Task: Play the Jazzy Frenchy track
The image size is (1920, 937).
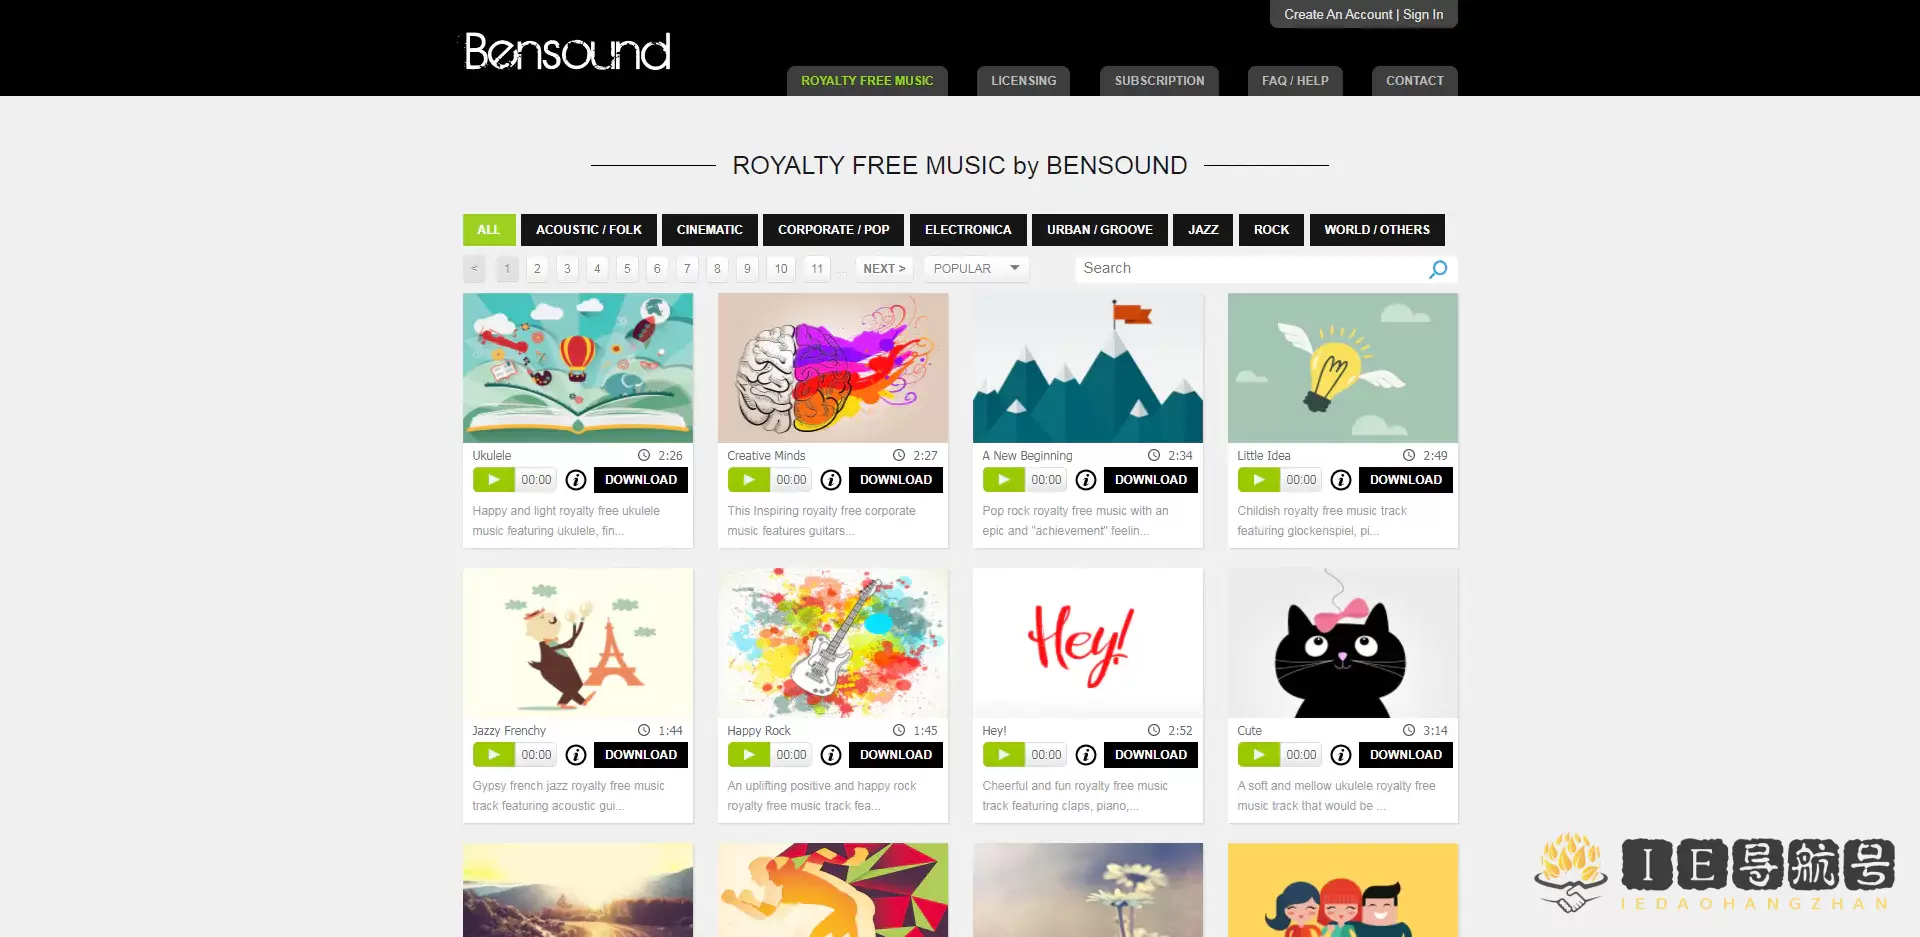Action: point(493,755)
